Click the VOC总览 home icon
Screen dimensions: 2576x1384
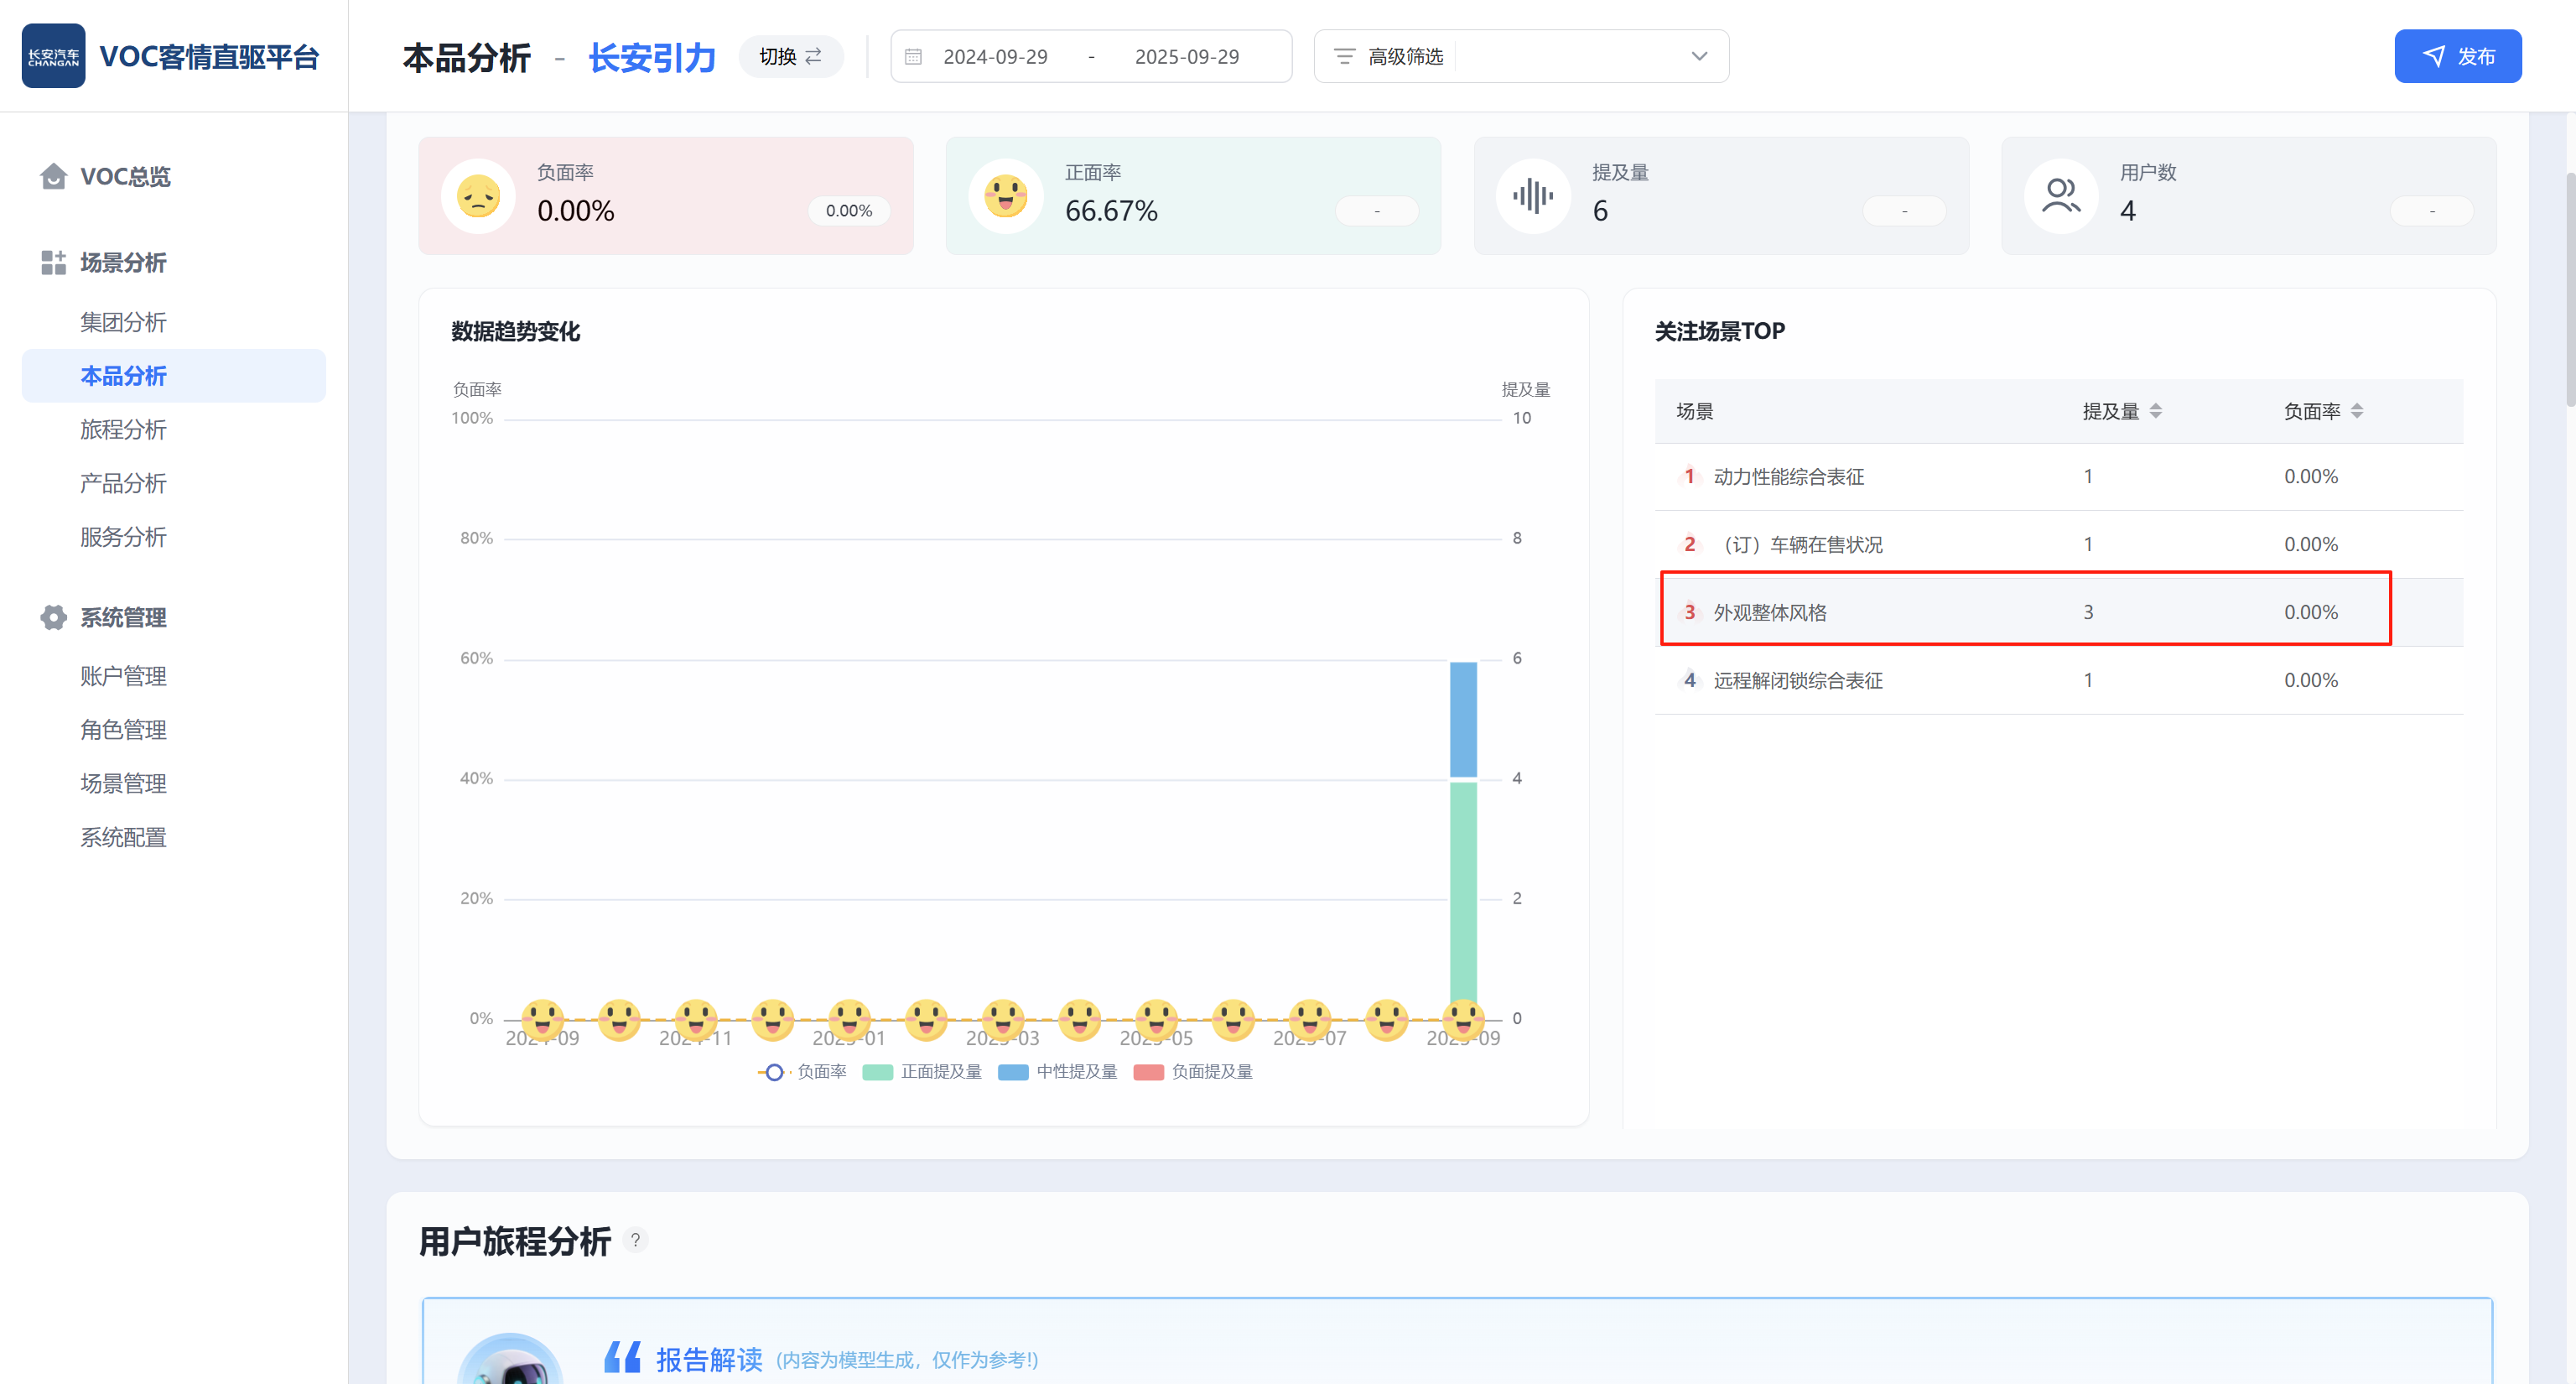(x=53, y=176)
